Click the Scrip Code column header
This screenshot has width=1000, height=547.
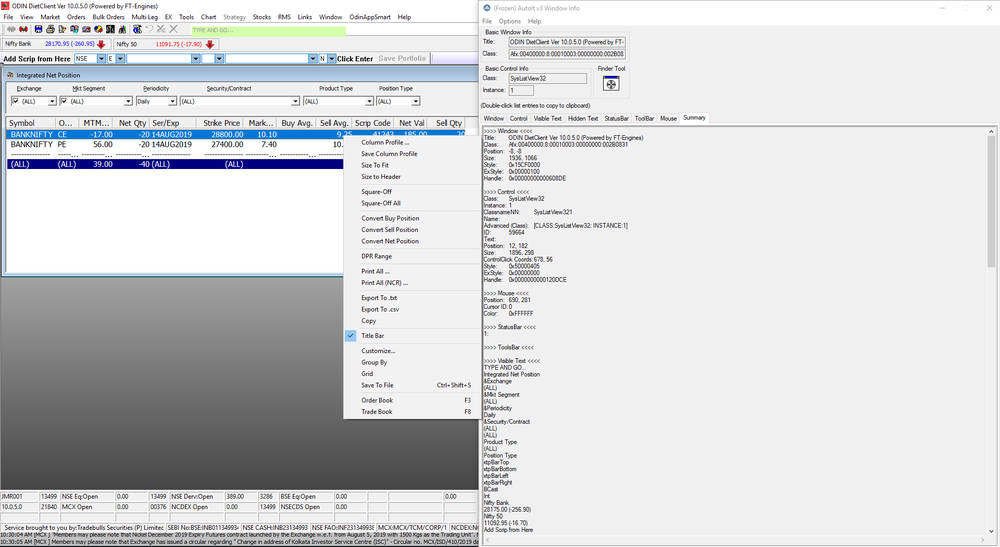(x=372, y=123)
